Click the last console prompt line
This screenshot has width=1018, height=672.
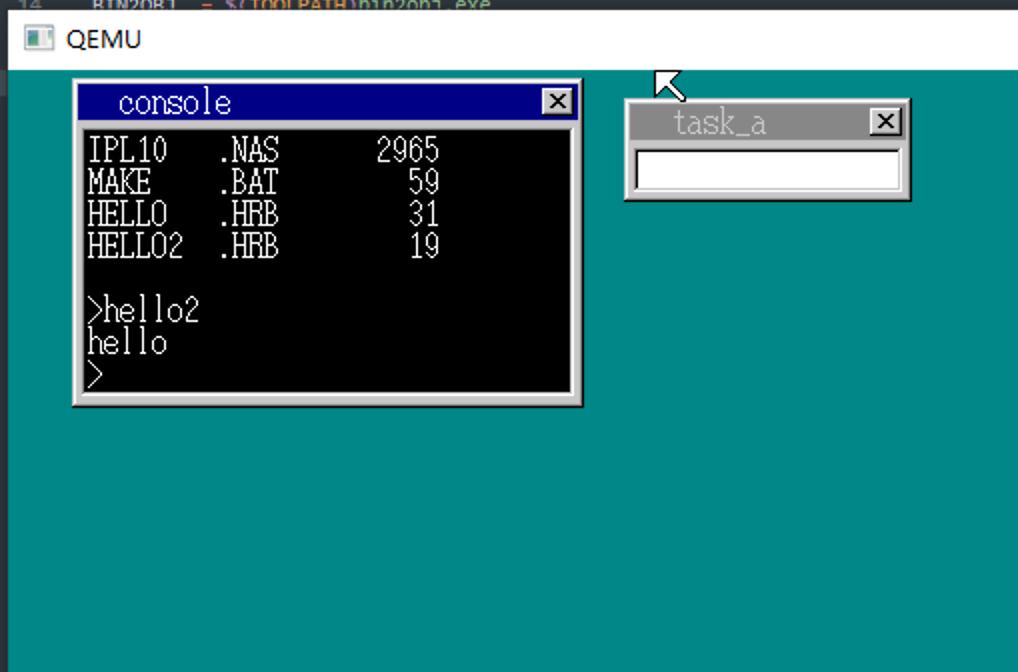tap(95, 374)
